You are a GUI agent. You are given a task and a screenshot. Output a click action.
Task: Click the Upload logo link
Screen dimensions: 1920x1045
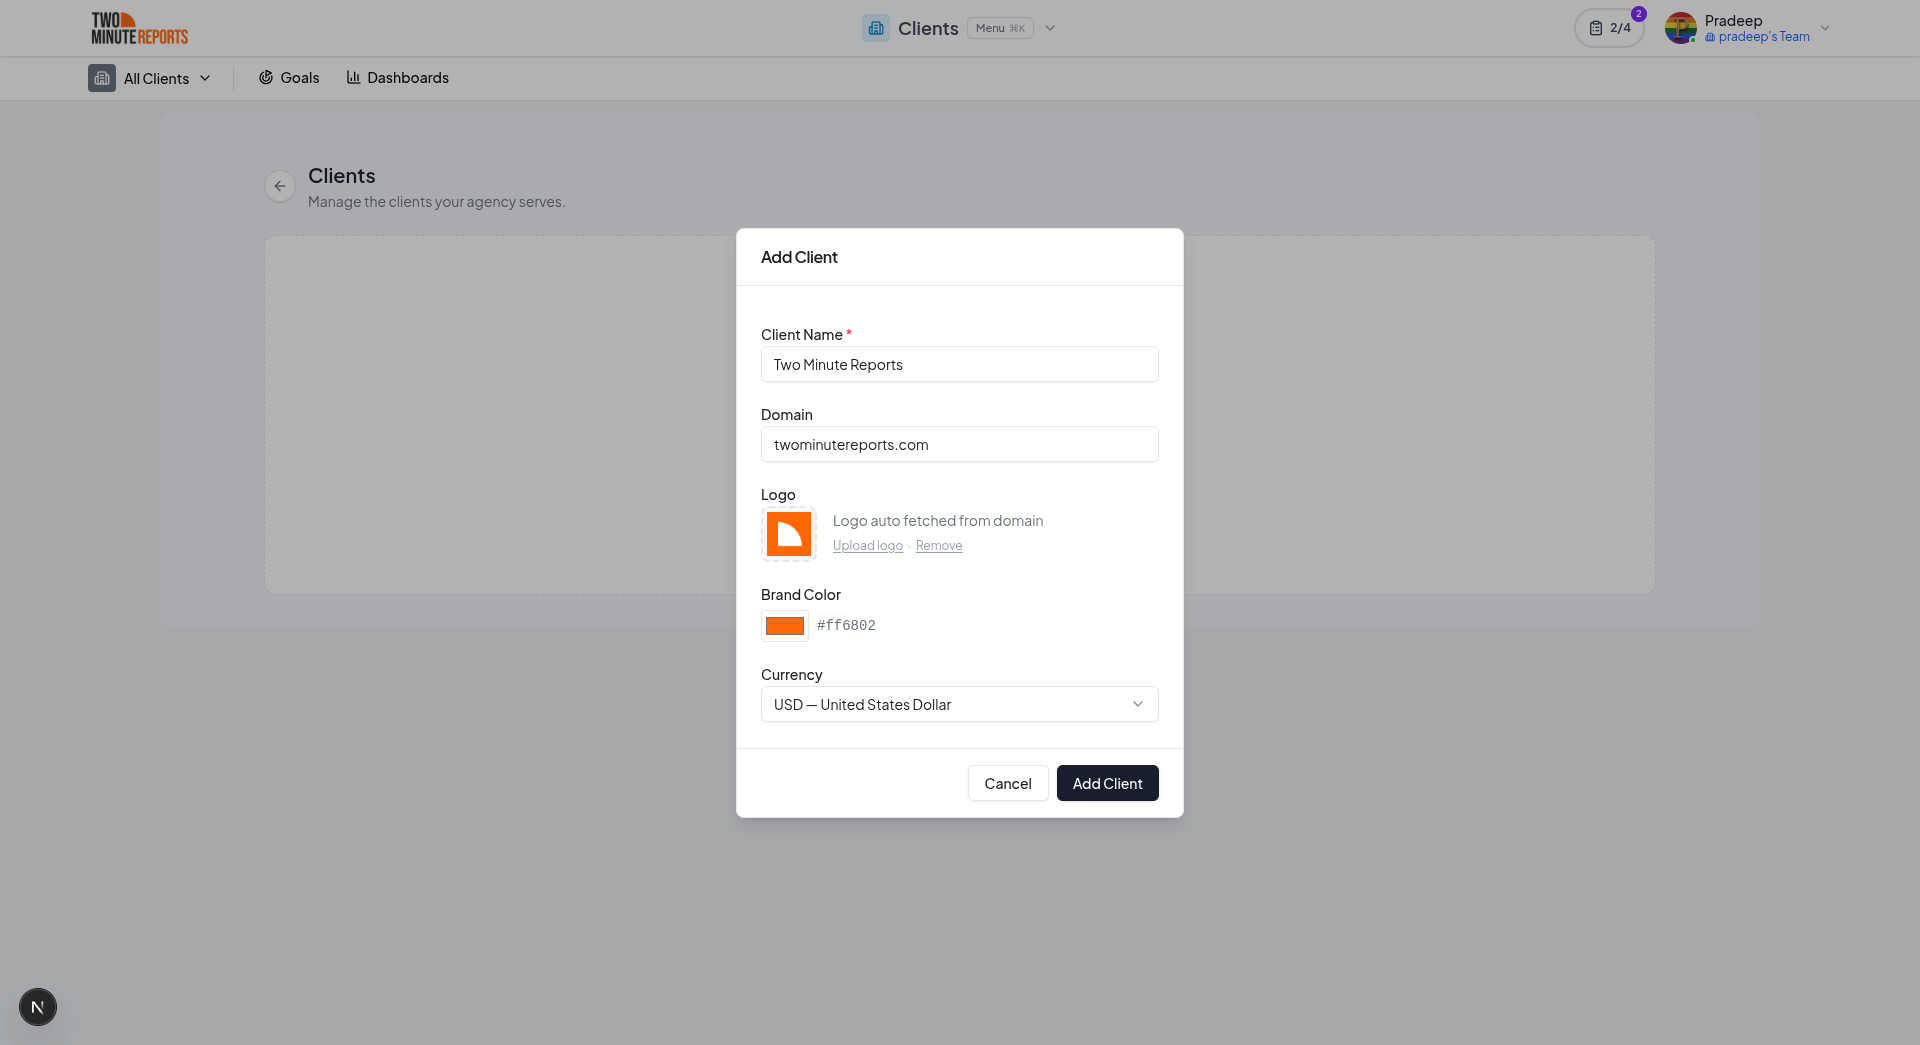(x=867, y=545)
